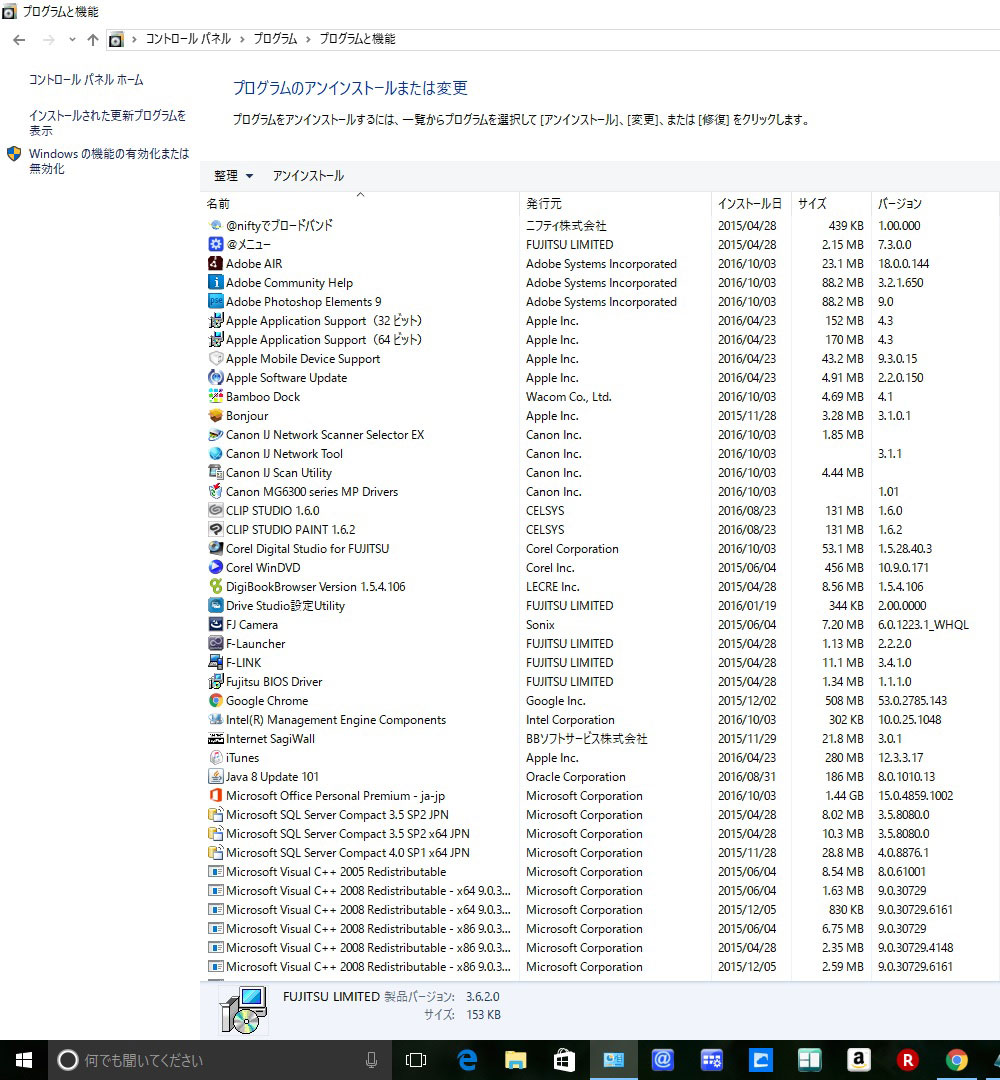
Task: Go back with the back arrow
Action: point(19,39)
